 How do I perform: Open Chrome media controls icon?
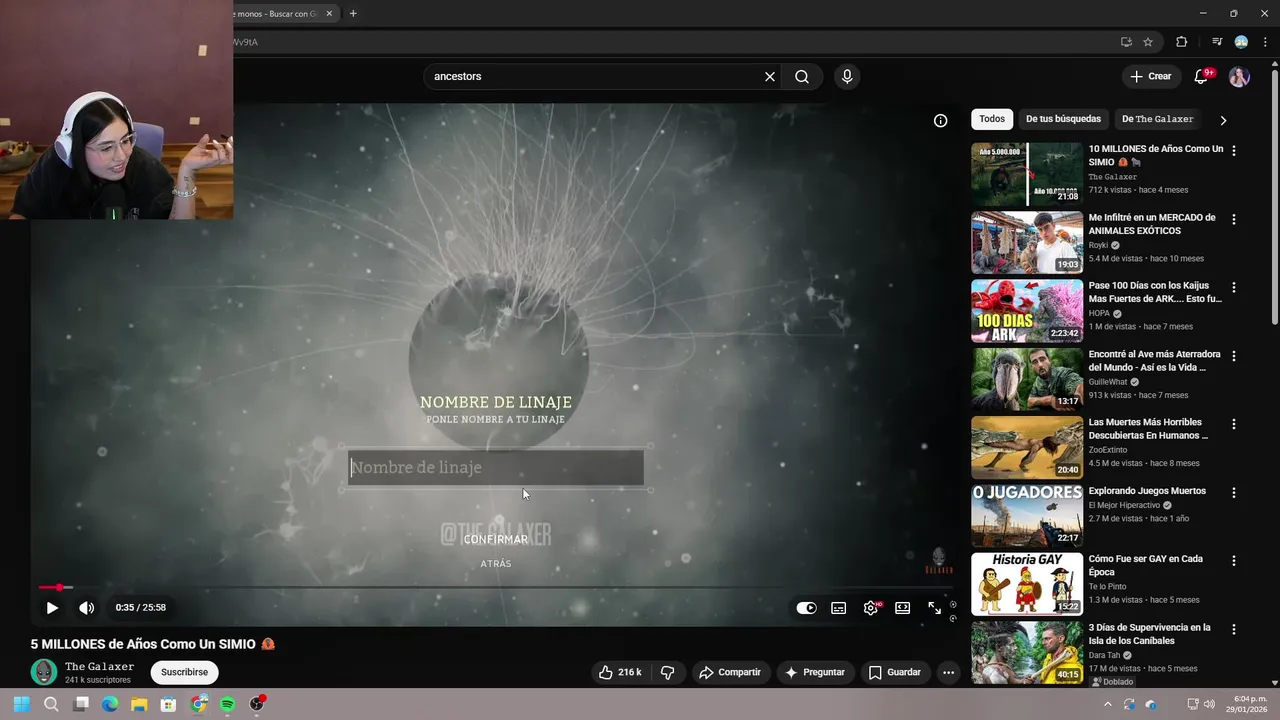(x=1217, y=42)
